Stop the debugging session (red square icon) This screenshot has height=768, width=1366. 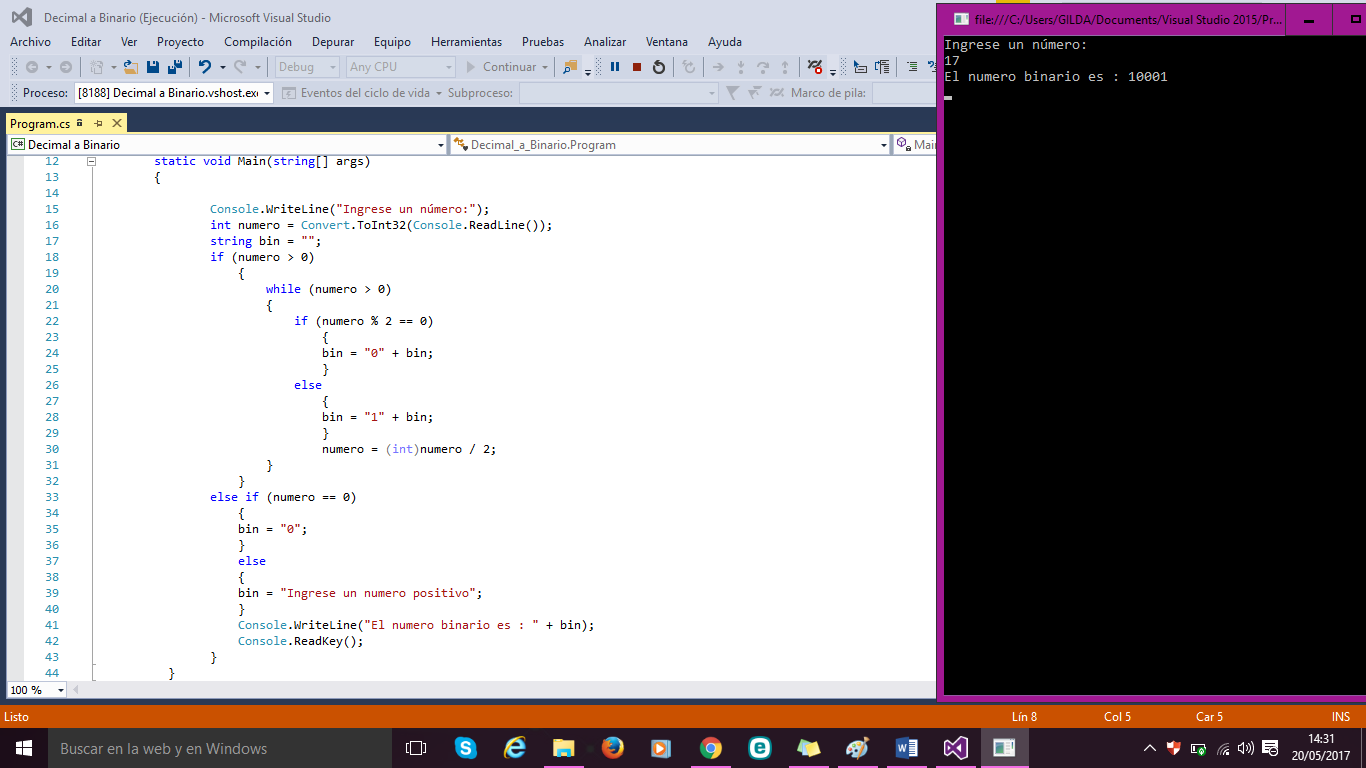click(x=637, y=67)
